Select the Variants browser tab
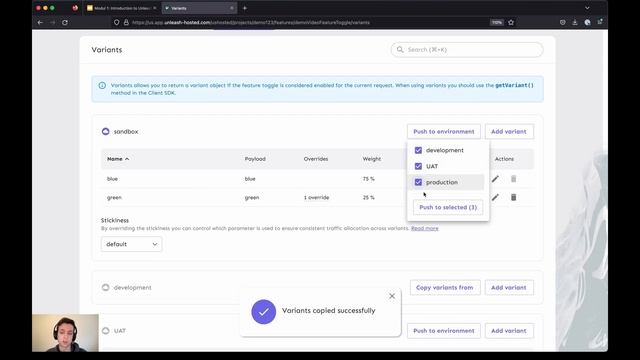Screen dimensions: 640x360 coord(198,8)
